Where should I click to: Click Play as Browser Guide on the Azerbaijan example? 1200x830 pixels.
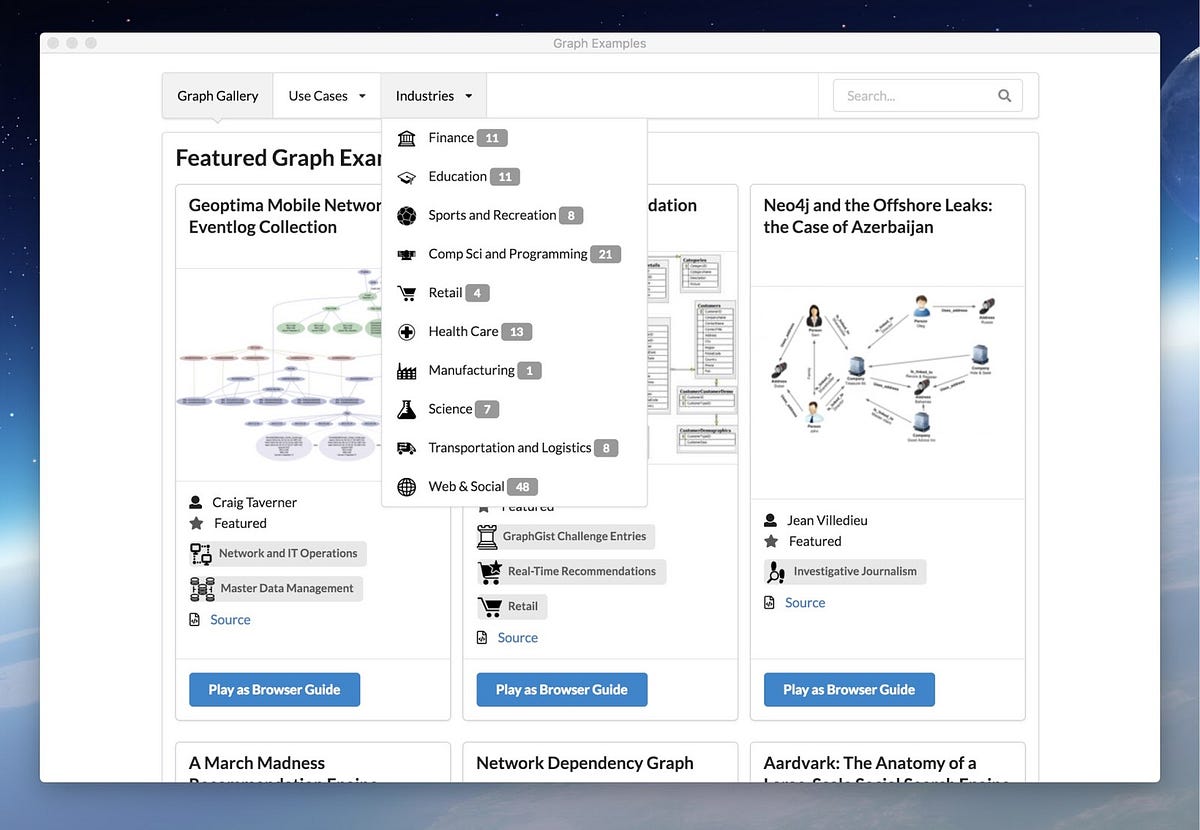848,689
